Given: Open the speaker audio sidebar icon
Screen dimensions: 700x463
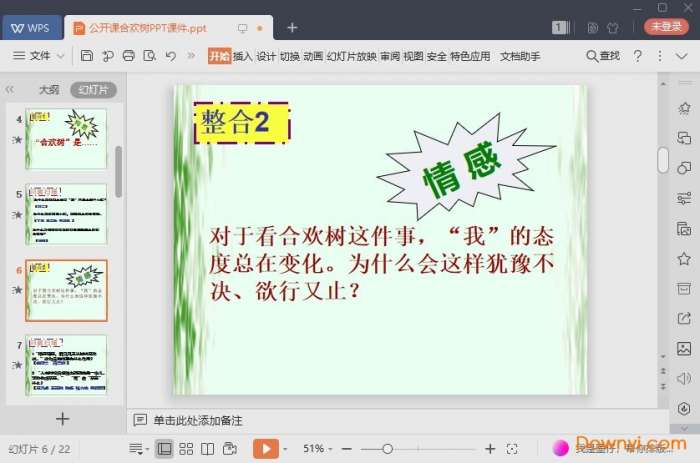Looking at the screenshot, I should click(x=684, y=379).
